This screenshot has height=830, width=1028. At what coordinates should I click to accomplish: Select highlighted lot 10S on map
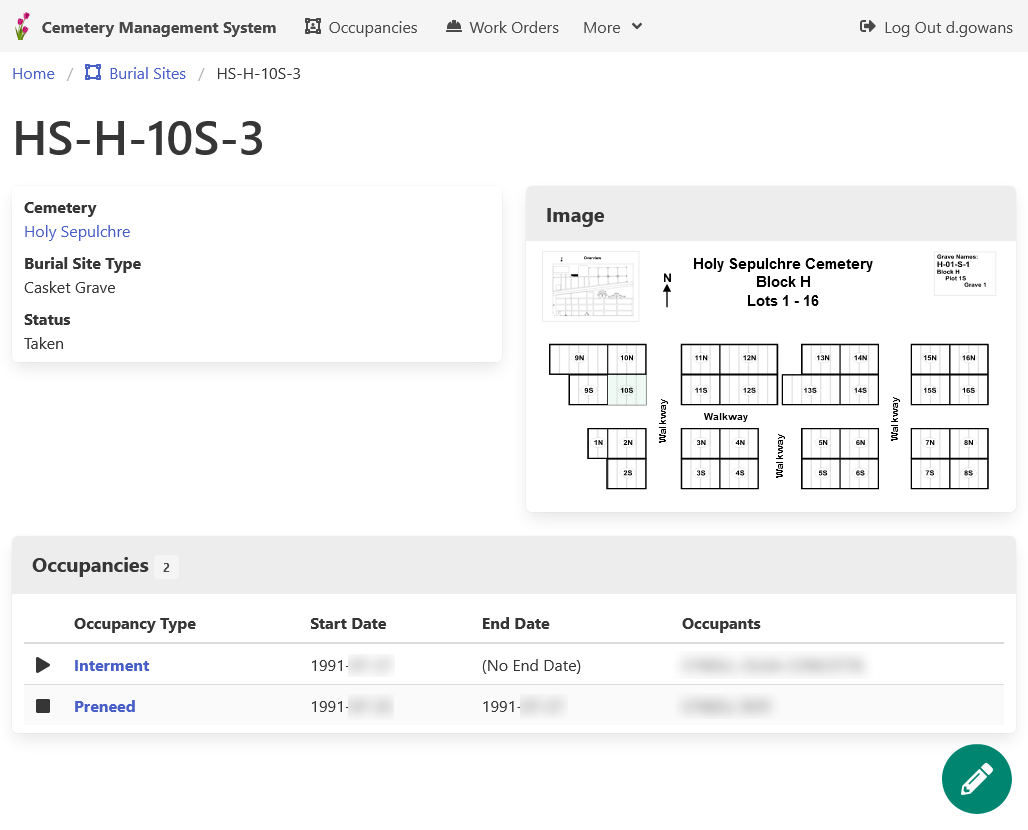[x=627, y=390]
